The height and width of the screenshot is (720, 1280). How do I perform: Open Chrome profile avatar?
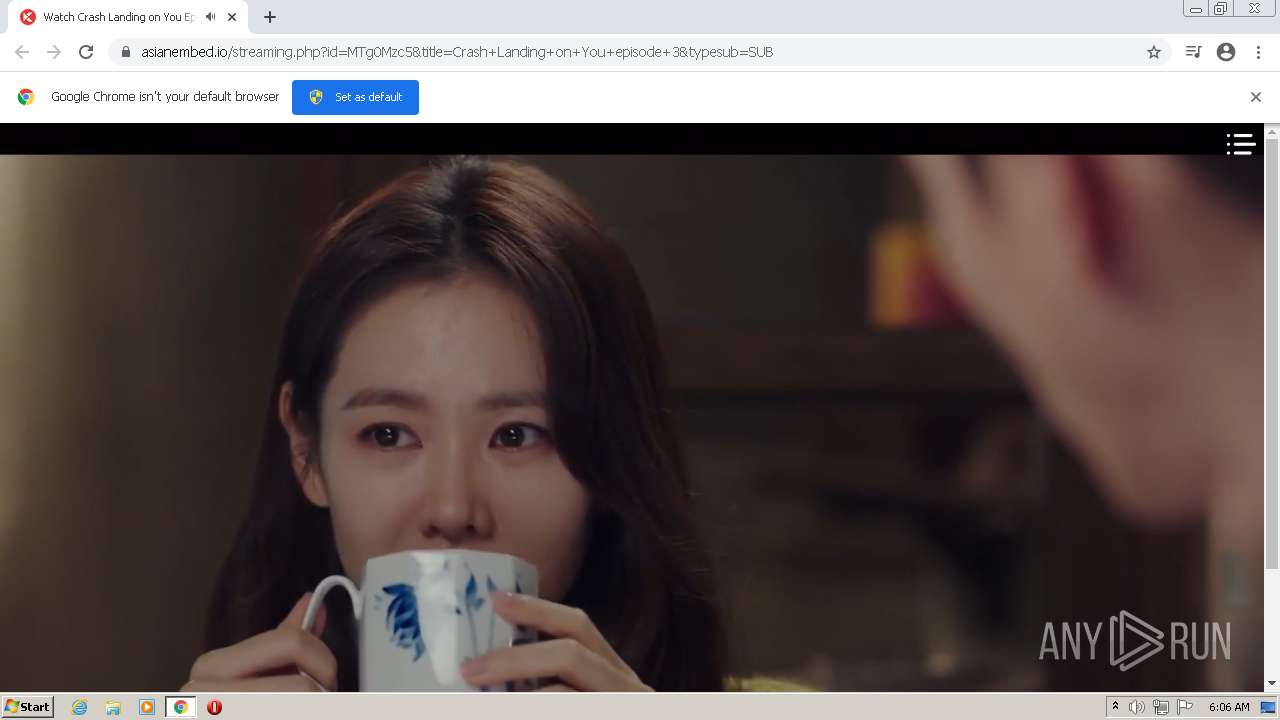(1226, 52)
